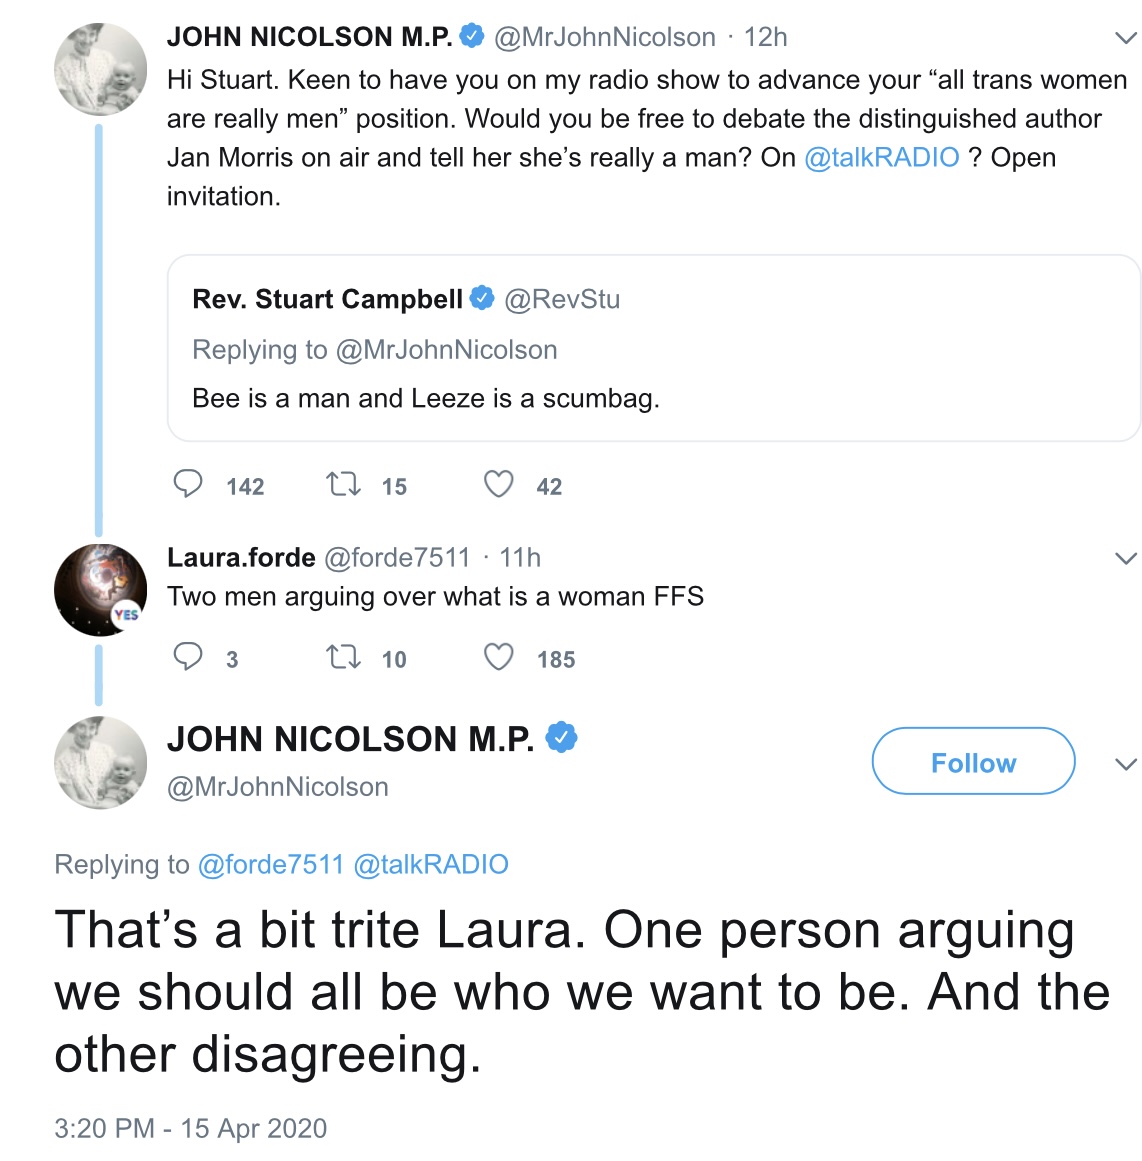Image resolution: width=1142 pixels, height=1161 pixels.
Task: Follow JOHN NICOLSON M.P.
Action: (973, 762)
